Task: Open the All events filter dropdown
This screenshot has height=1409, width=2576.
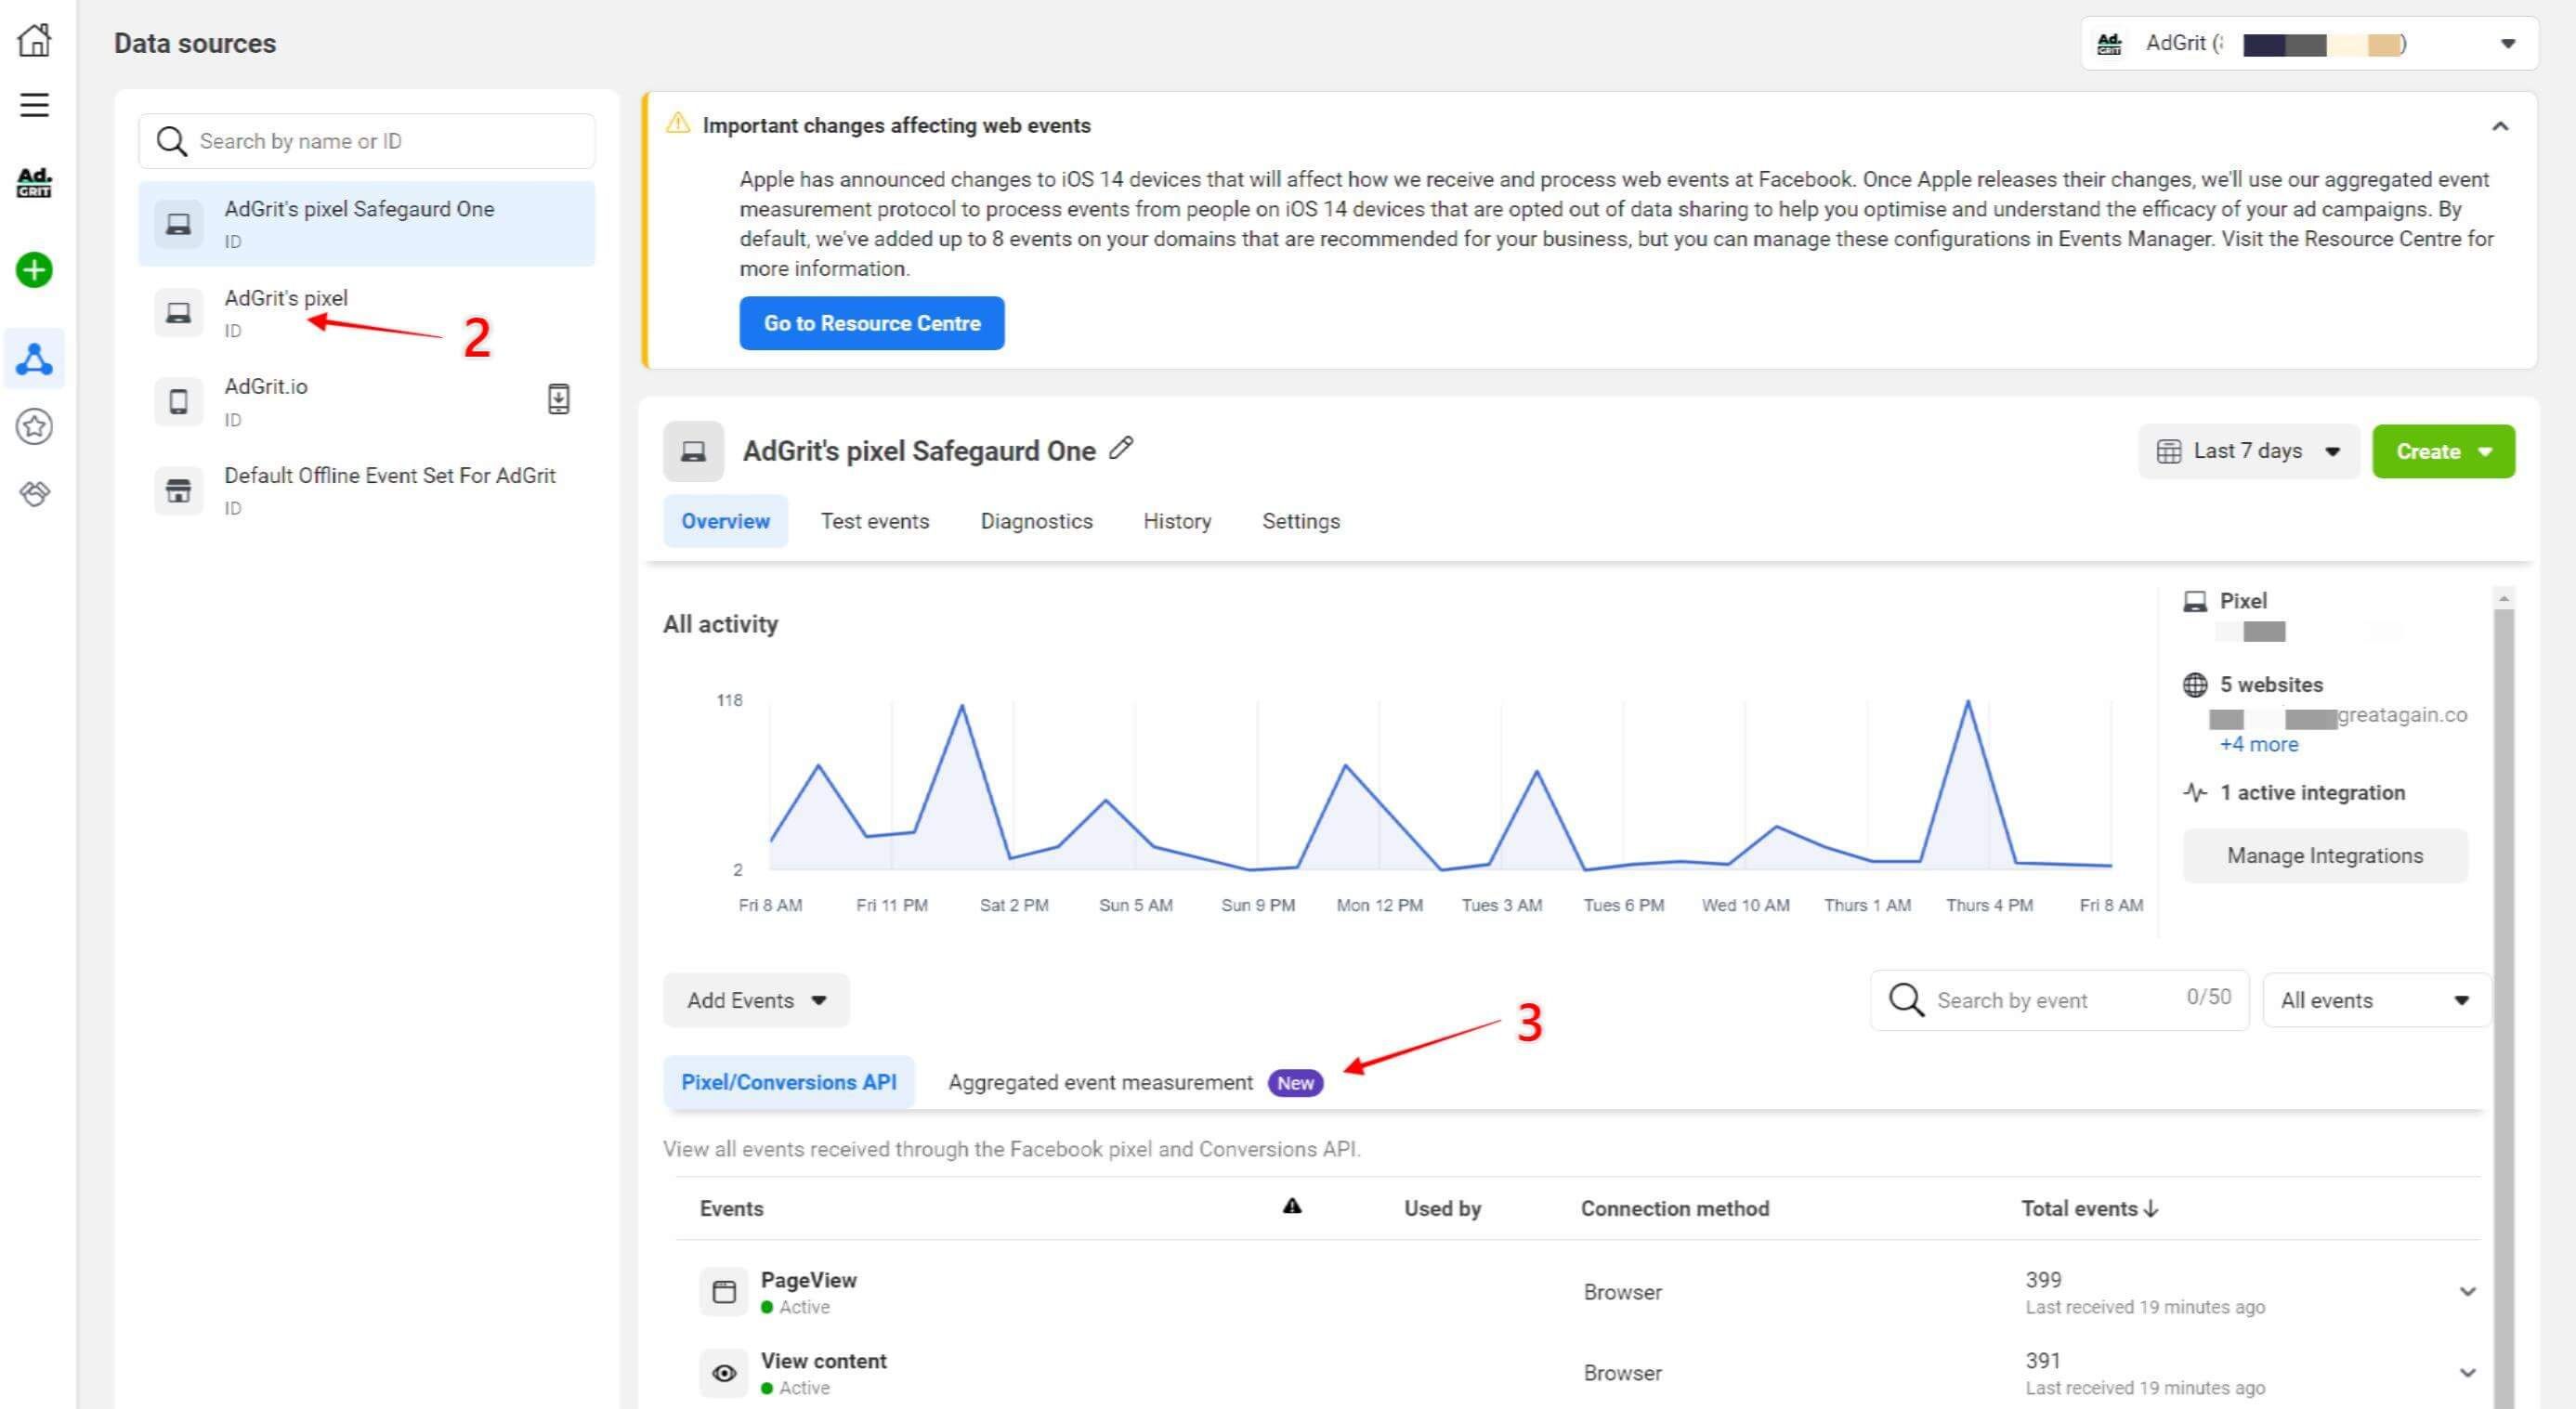Action: coord(2375,1000)
